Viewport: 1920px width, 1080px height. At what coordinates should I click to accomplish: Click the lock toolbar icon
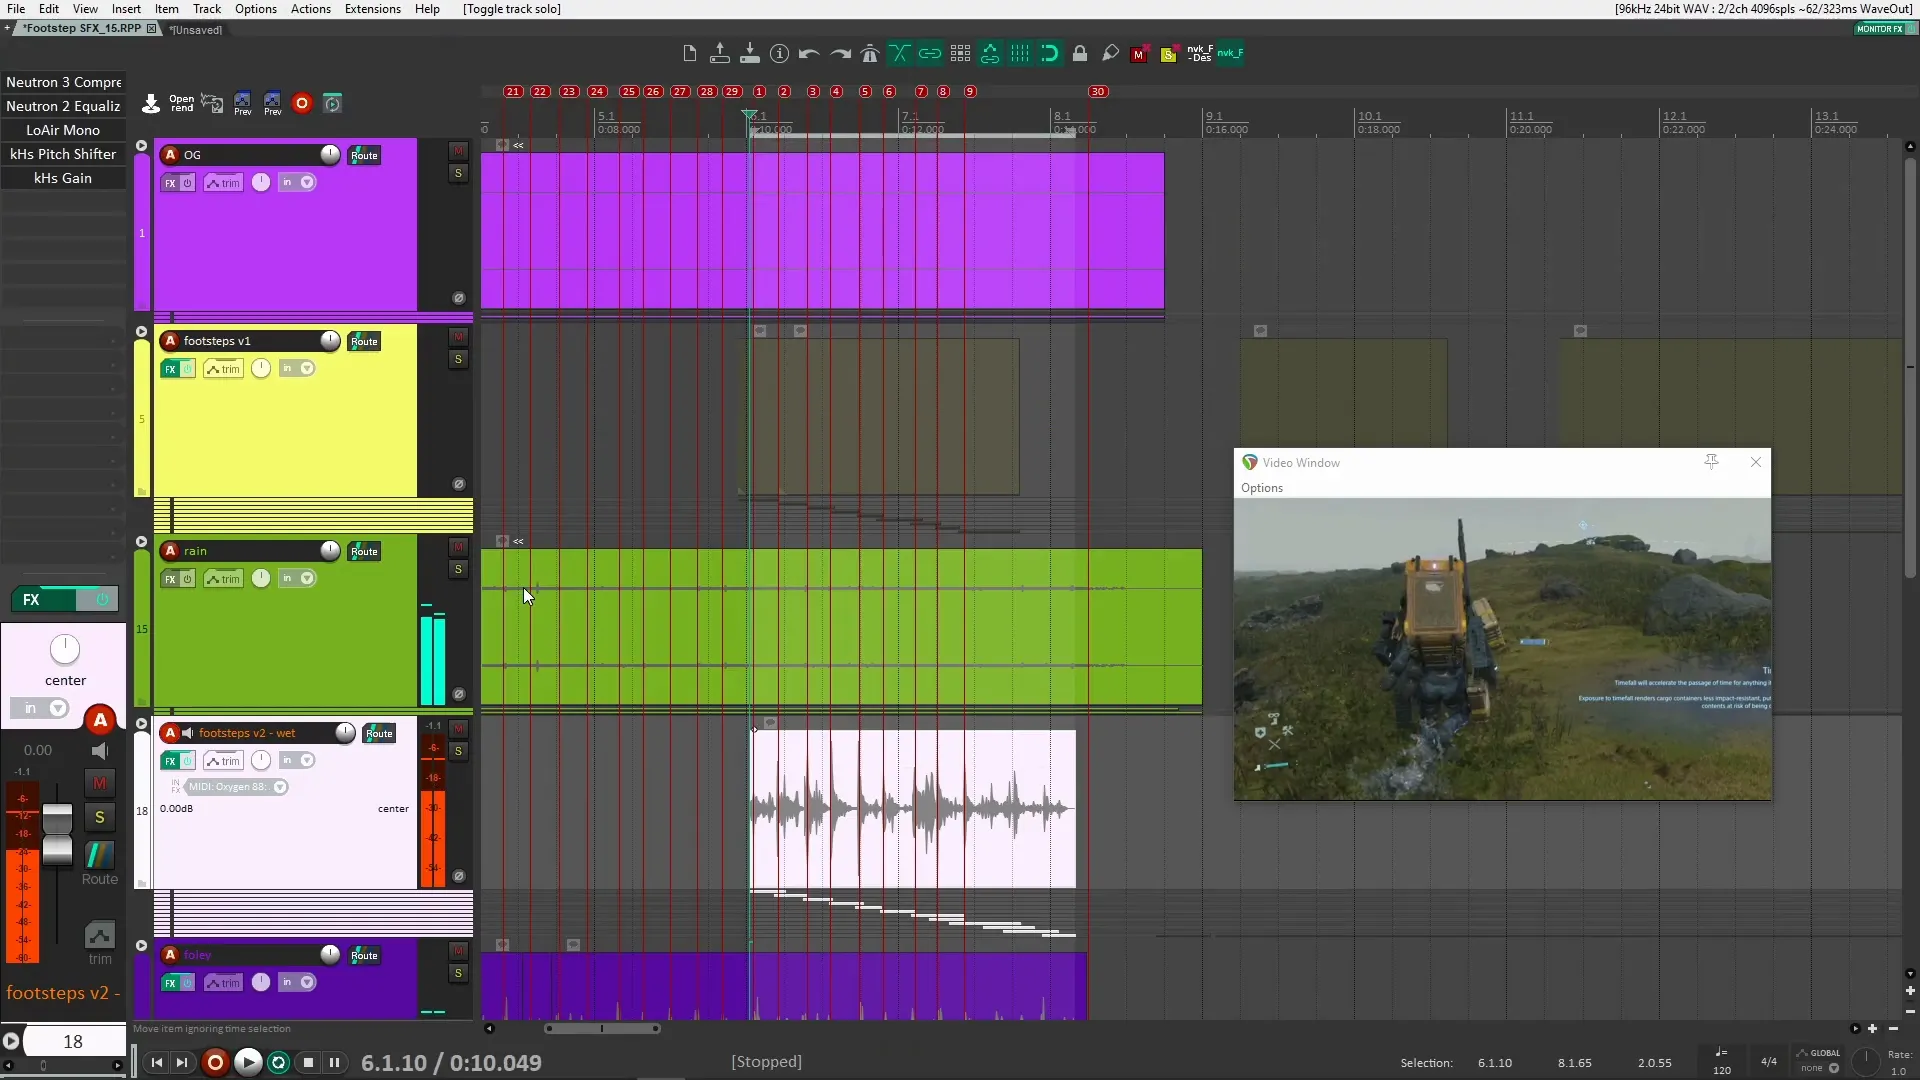pyautogui.click(x=1081, y=54)
